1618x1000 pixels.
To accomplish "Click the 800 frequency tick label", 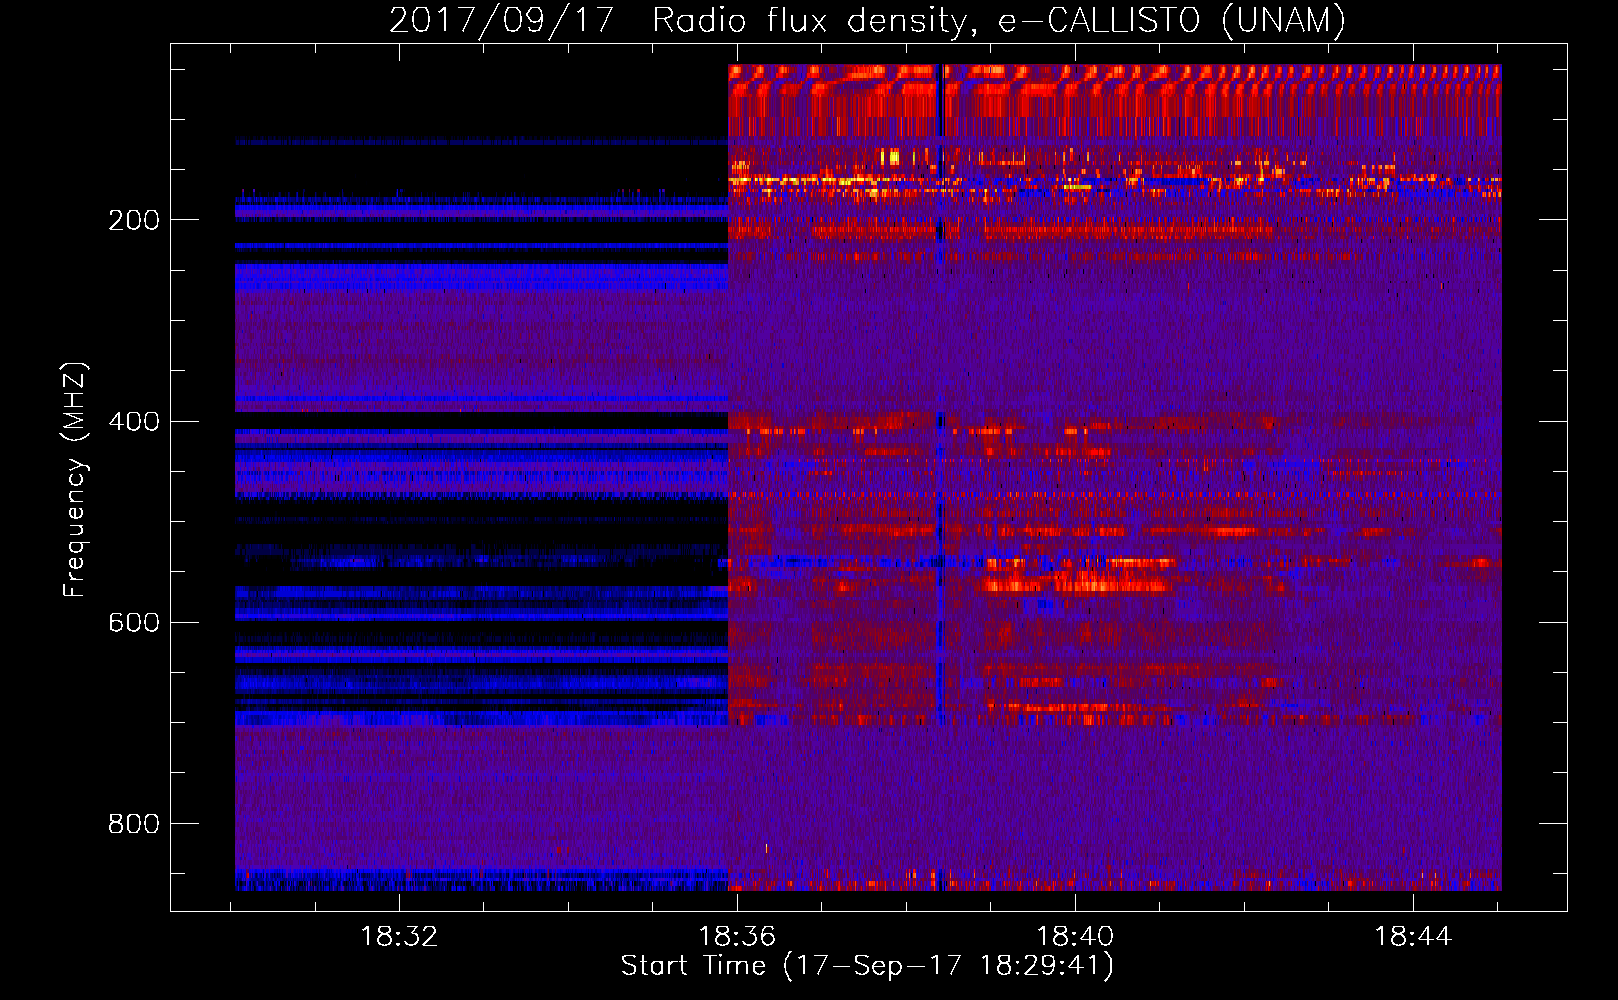I will (134, 823).
